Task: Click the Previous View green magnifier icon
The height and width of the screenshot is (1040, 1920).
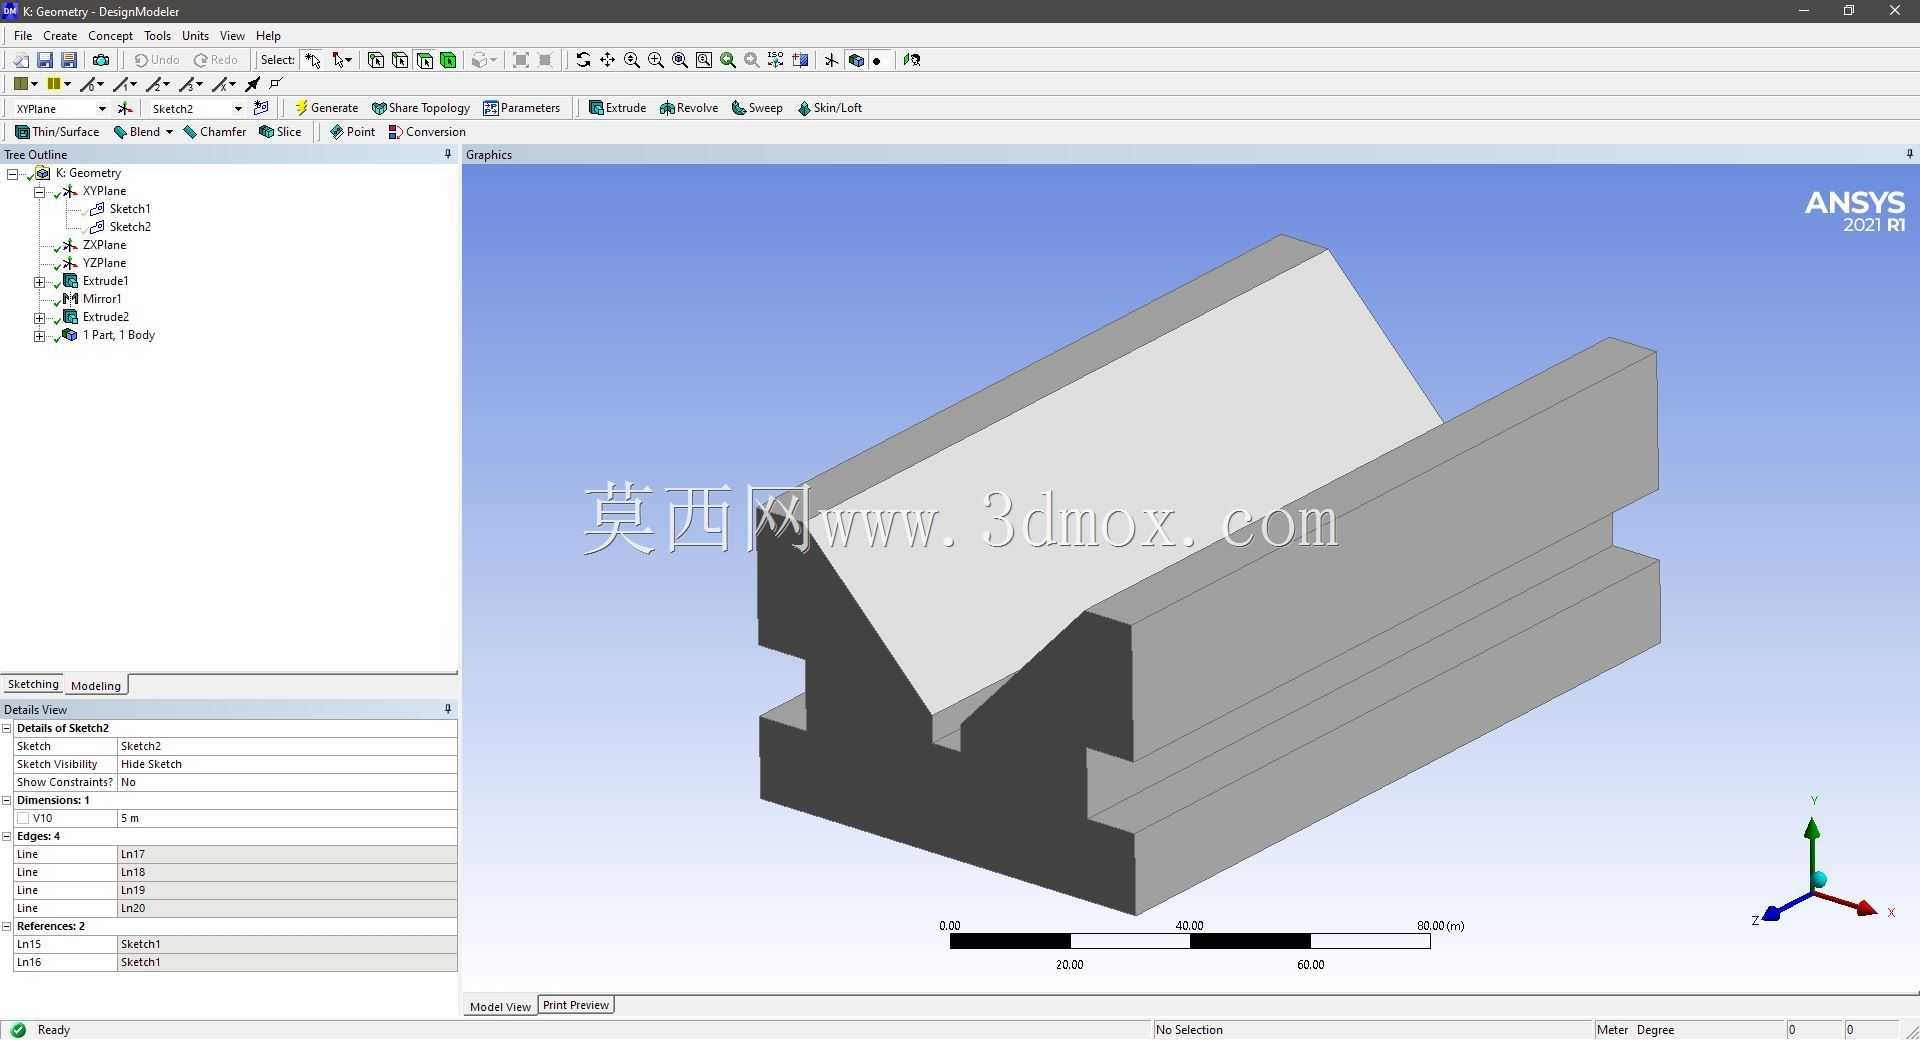Action: pyautogui.click(x=728, y=60)
